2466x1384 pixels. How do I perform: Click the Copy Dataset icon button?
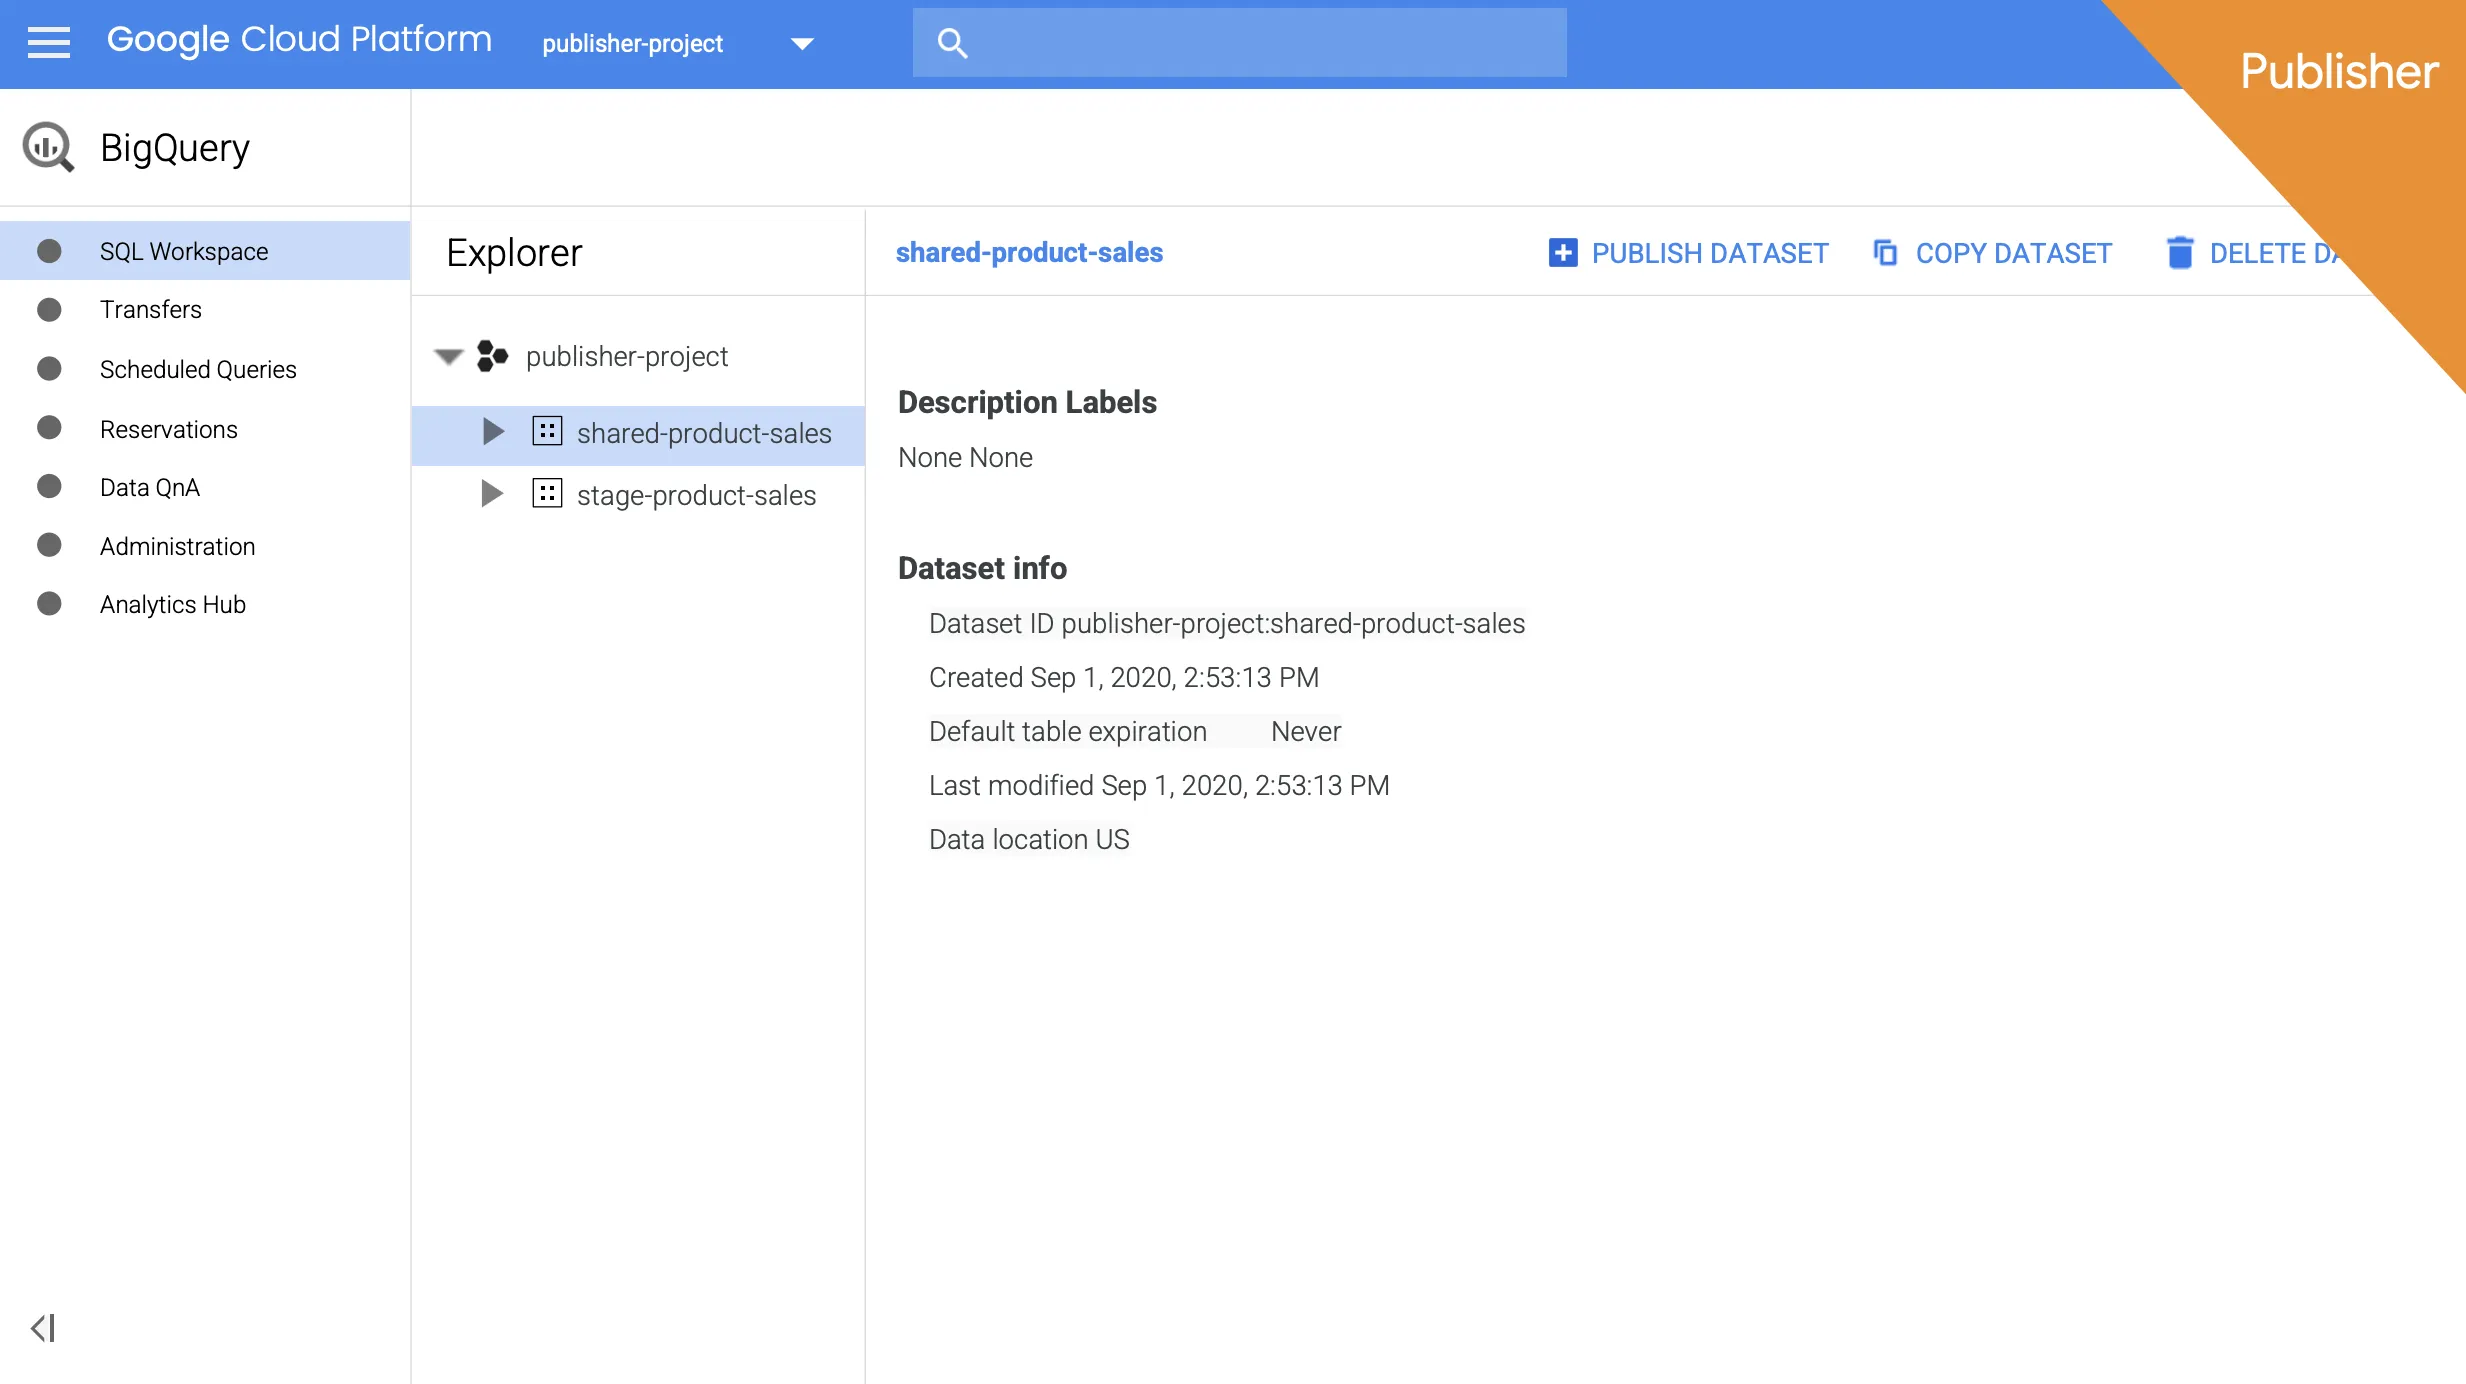click(x=1883, y=252)
